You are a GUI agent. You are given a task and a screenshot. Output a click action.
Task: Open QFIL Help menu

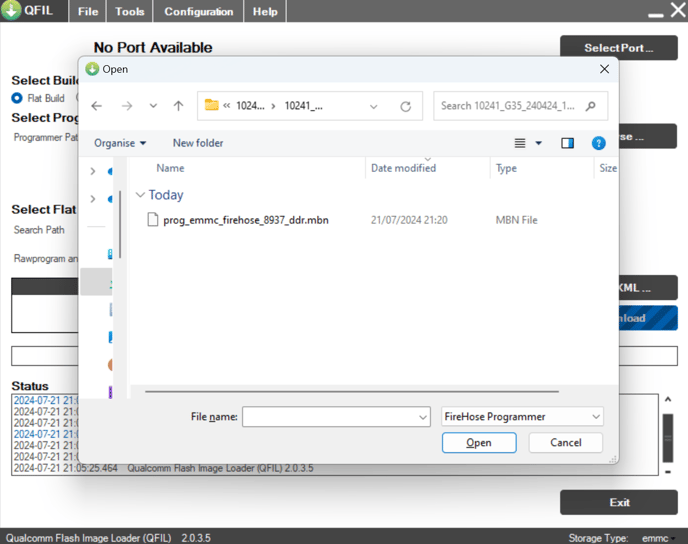265,11
